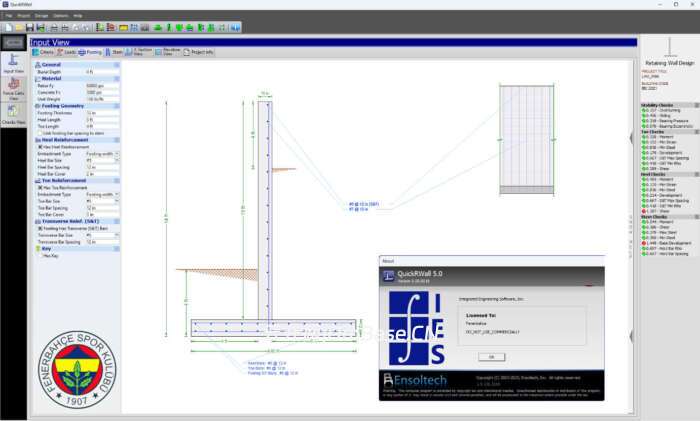
Task: Collapse the Stability Checks group
Action: [x=696, y=105]
